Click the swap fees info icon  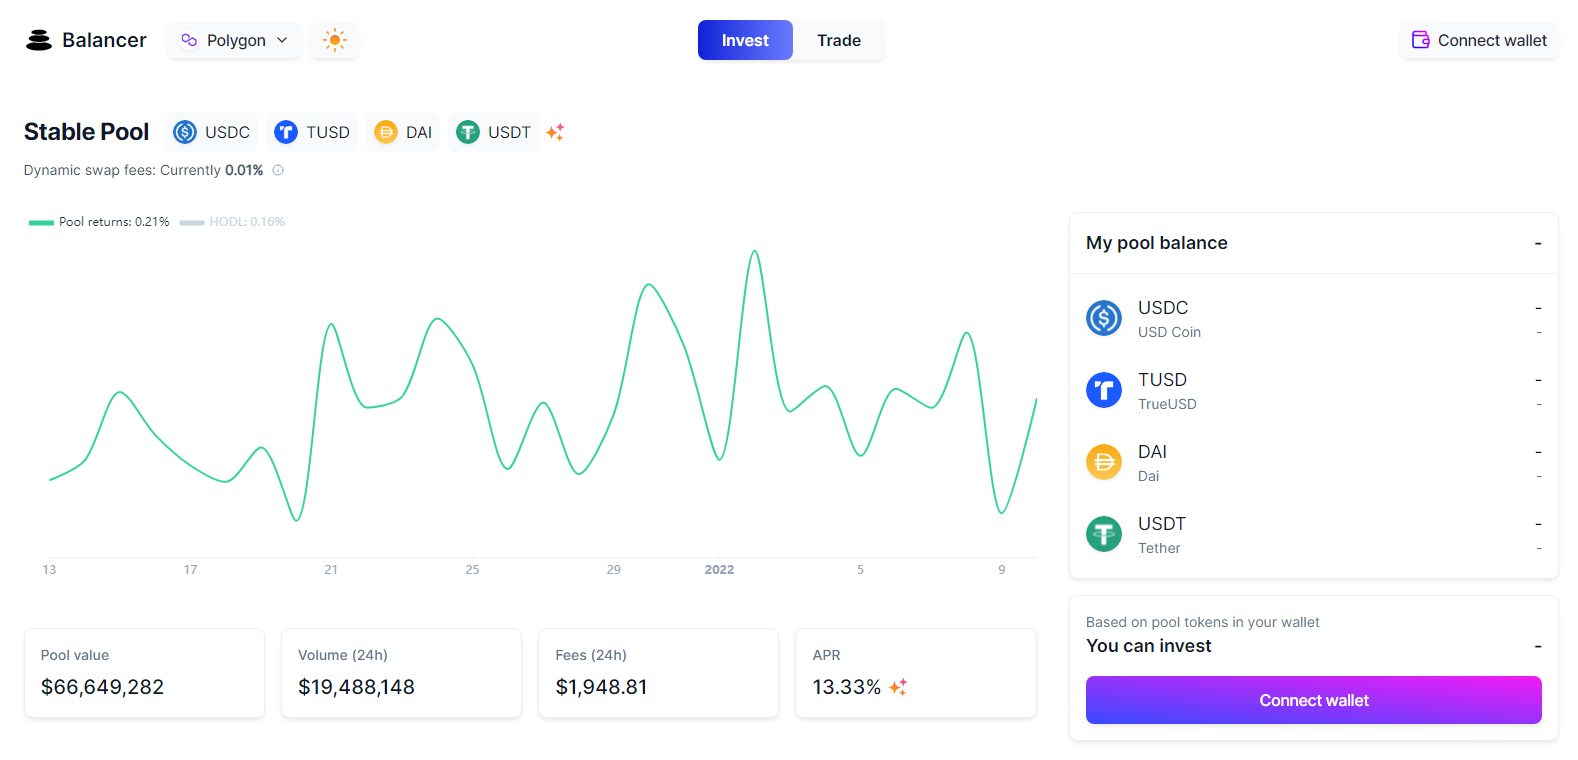tap(278, 170)
